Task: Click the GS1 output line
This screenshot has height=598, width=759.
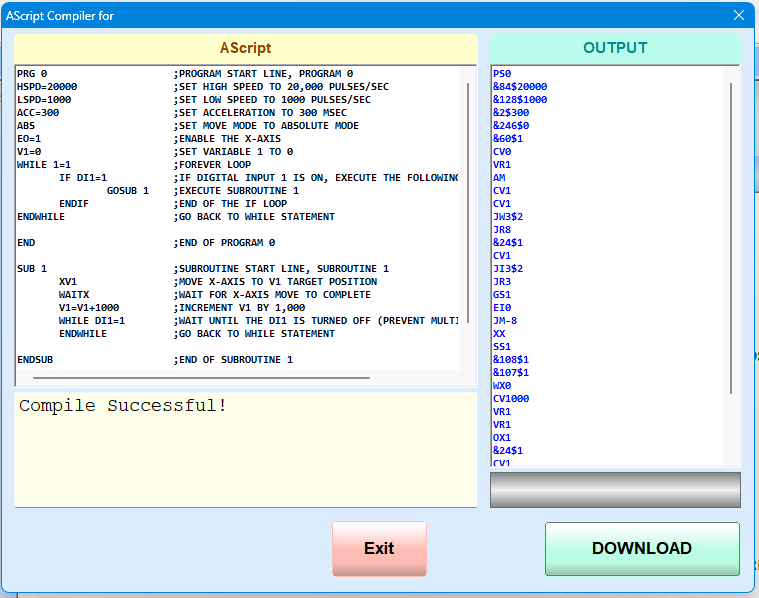Action: [502, 295]
